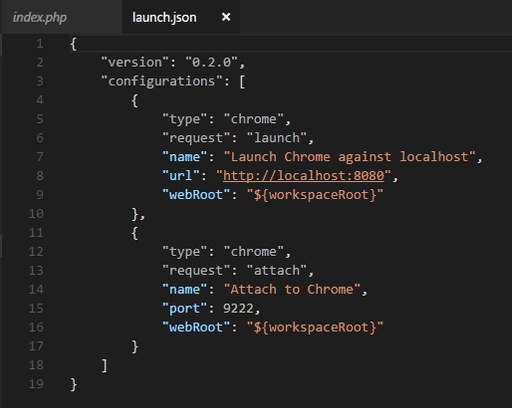This screenshot has width=512, height=408.
Task: Click the port value 9222
Action: tap(238, 308)
